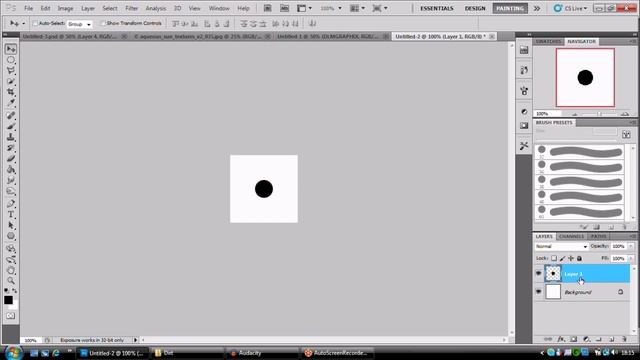640x360 pixels.
Task: Hide the Background layer eye icon
Action: [x=538, y=292]
